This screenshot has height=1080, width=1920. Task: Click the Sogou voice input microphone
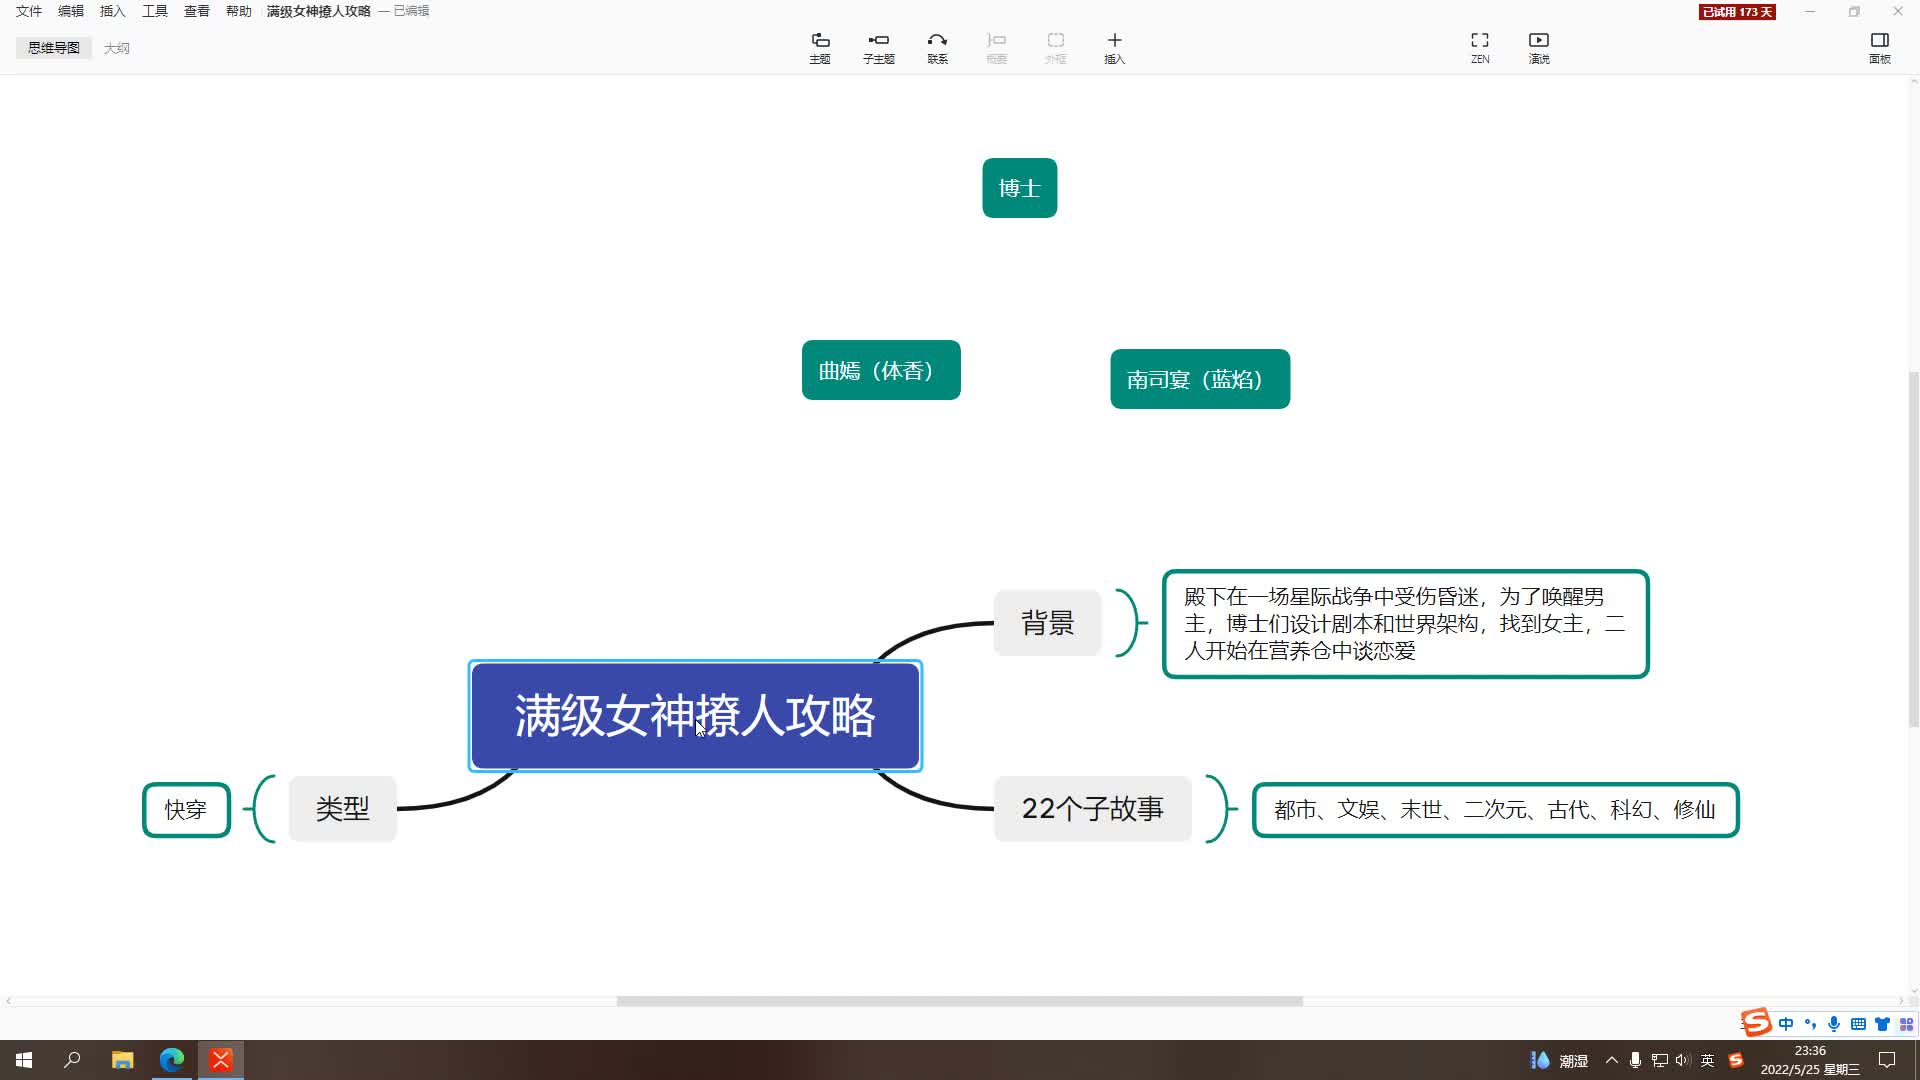(x=1834, y=1024)
